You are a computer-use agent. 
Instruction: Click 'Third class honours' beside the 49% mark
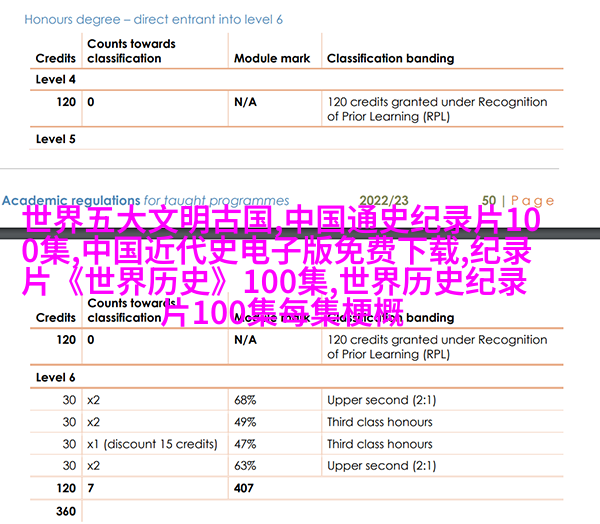(x=380, y=422)
